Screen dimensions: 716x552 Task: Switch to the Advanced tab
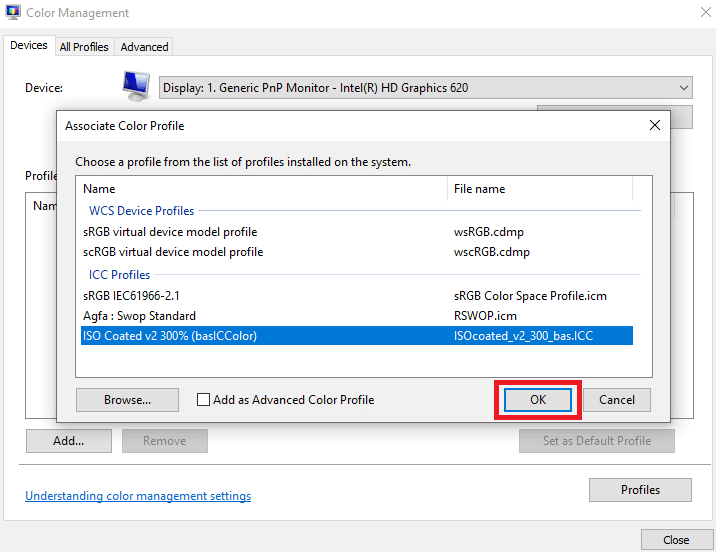(x=144, y=47)
